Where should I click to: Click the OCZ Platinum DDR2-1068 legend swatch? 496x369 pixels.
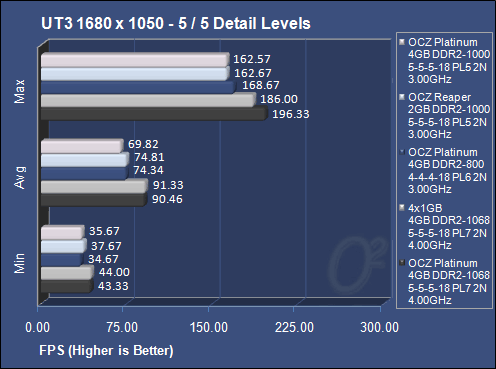pos(402,263)
